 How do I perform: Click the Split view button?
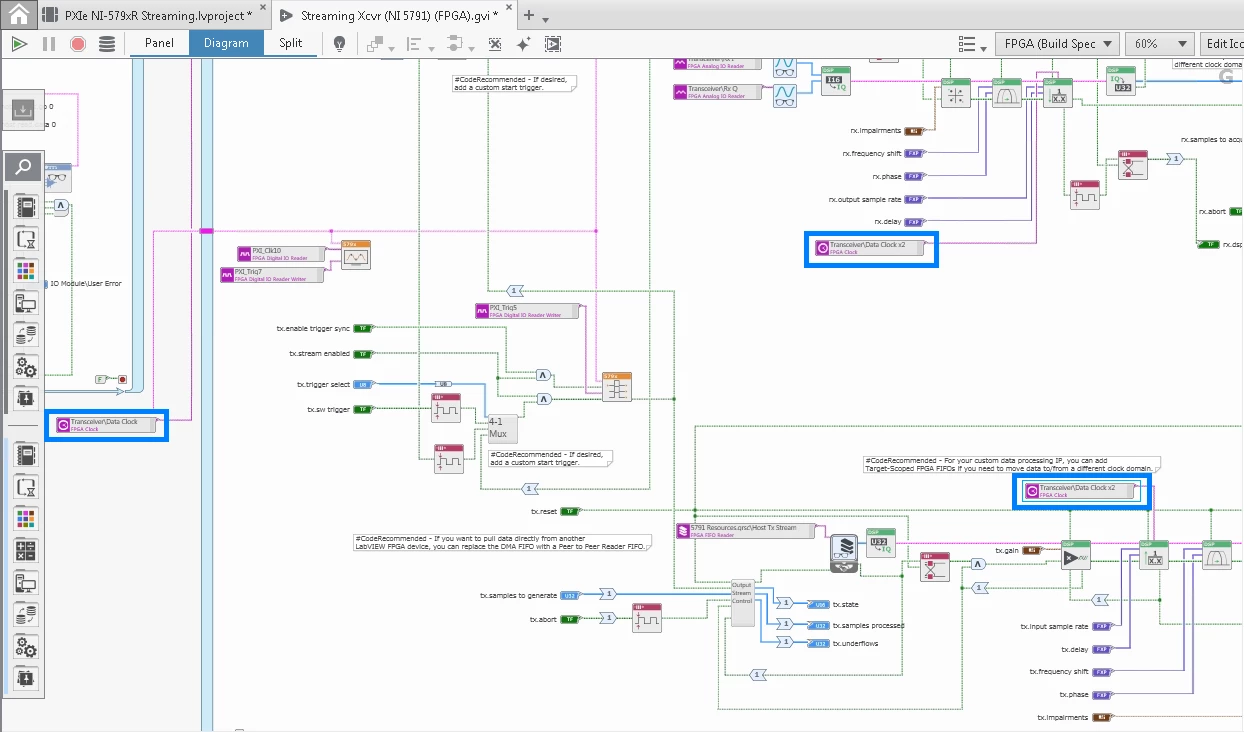(290, 44)
